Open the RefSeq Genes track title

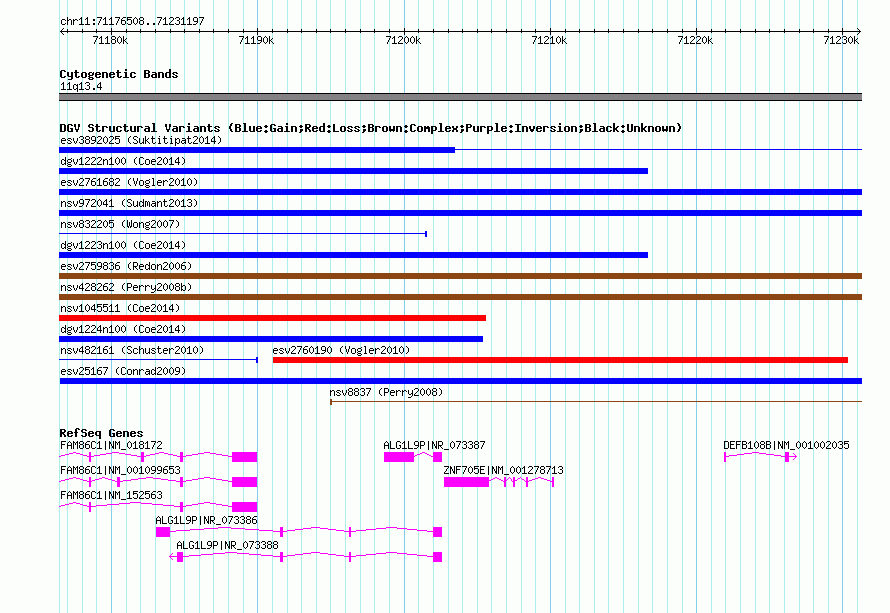(x=101, y=433)
